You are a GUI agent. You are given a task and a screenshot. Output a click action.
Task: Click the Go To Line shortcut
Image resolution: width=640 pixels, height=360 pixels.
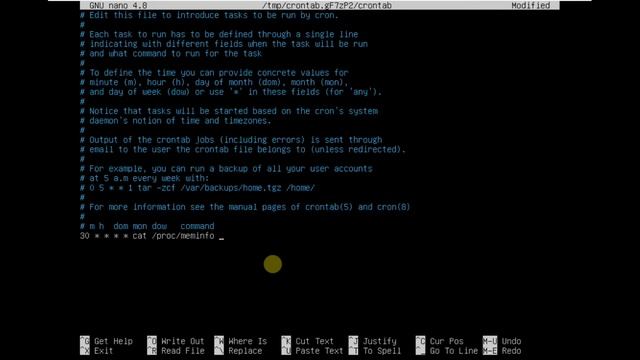[453, 351]
